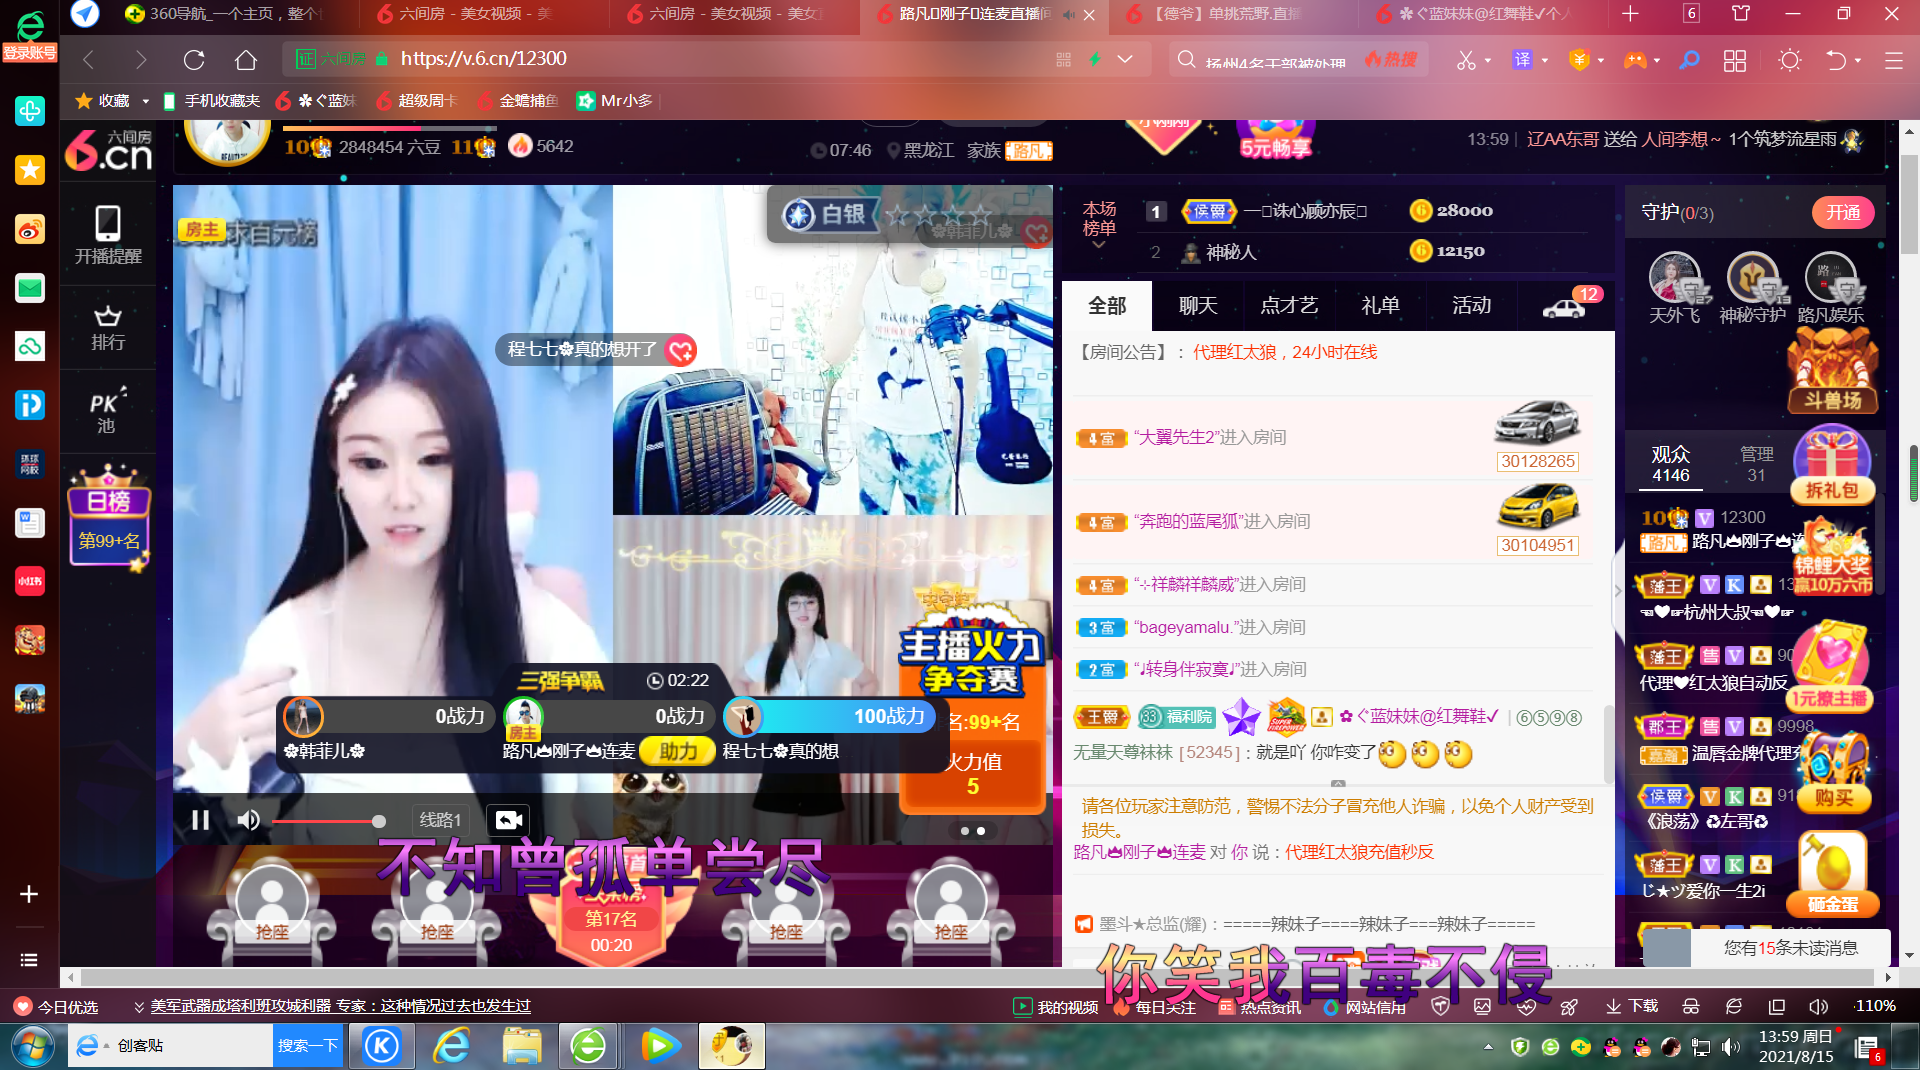Switch to the 点才艺 tab
The height and width of the screenshot is (1070, 1920).
pos(1289,306)
